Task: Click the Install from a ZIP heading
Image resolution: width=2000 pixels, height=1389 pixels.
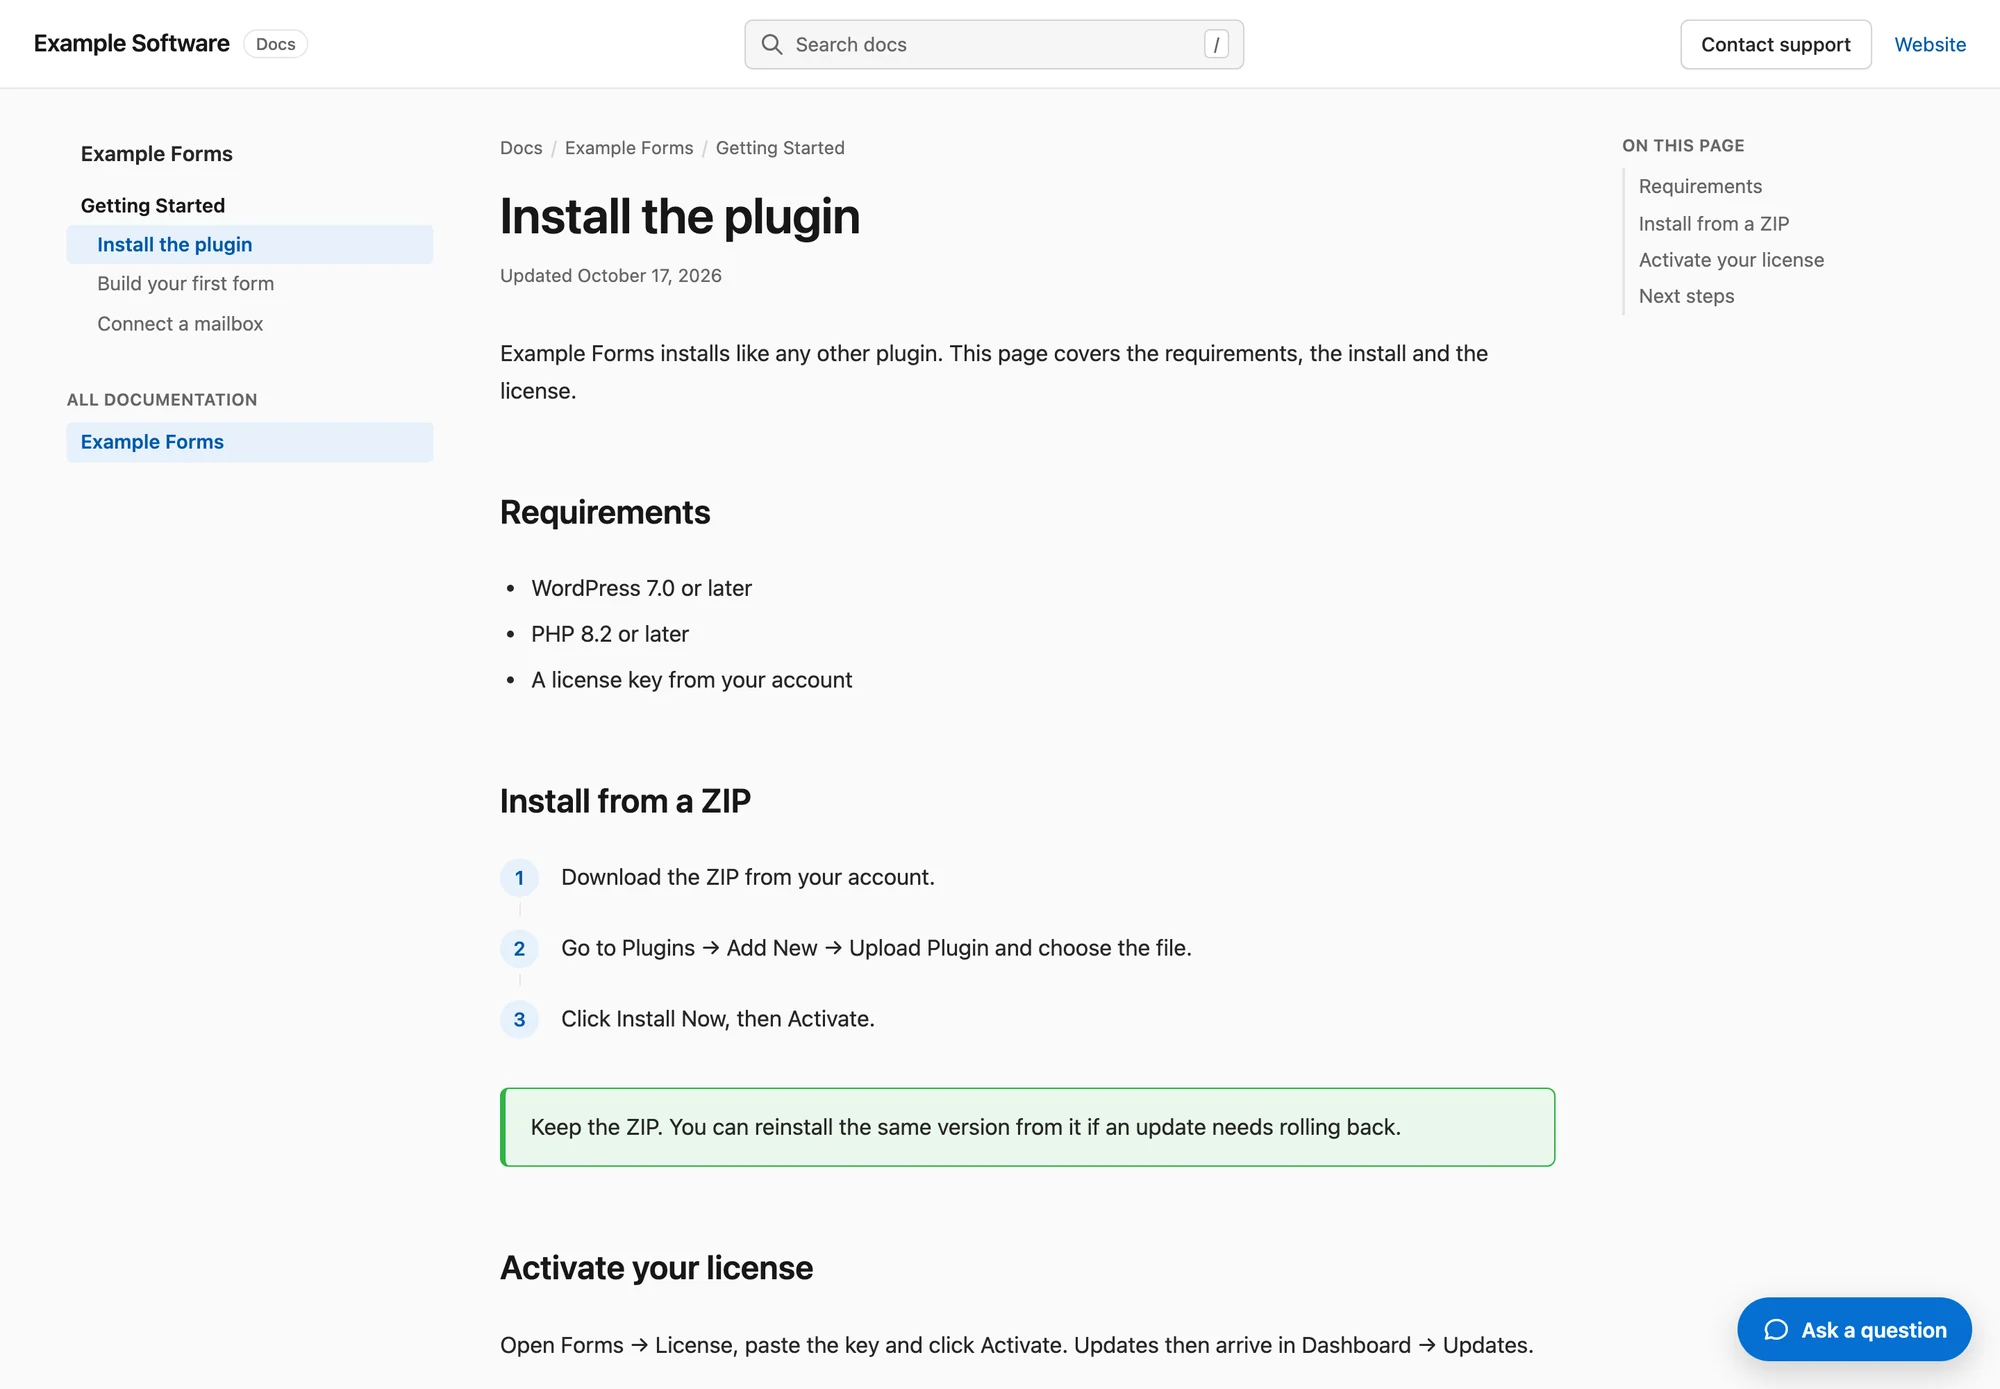Action: tap(625, 801)
